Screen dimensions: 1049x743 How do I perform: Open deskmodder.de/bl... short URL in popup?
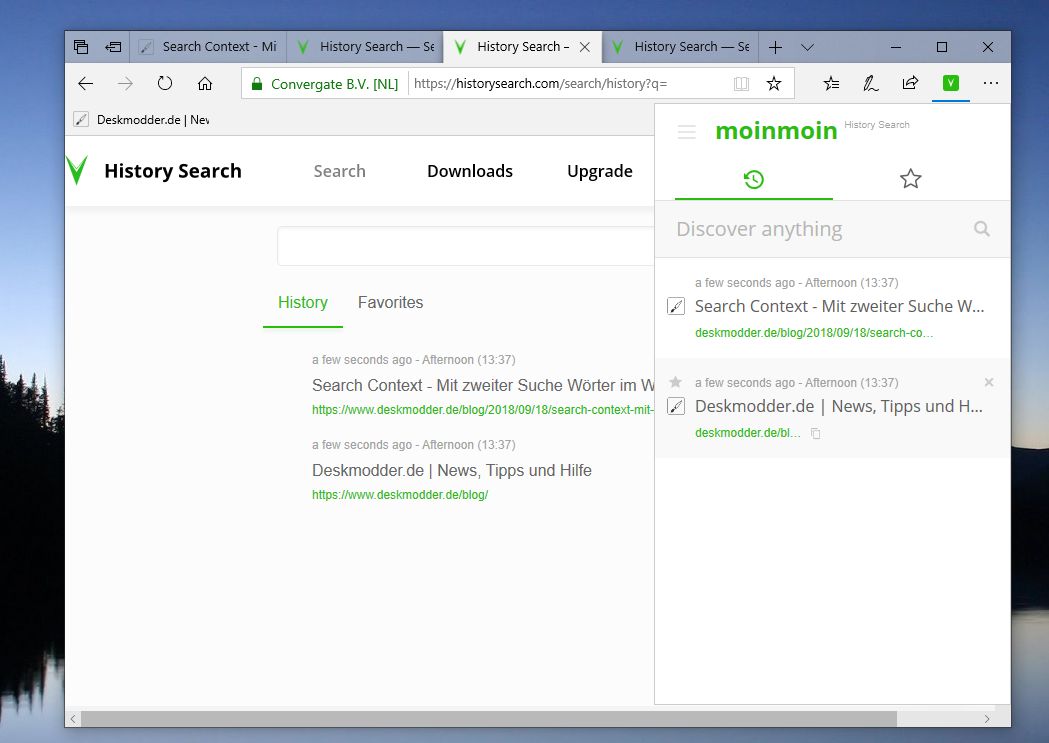click(x=747, y=433)
